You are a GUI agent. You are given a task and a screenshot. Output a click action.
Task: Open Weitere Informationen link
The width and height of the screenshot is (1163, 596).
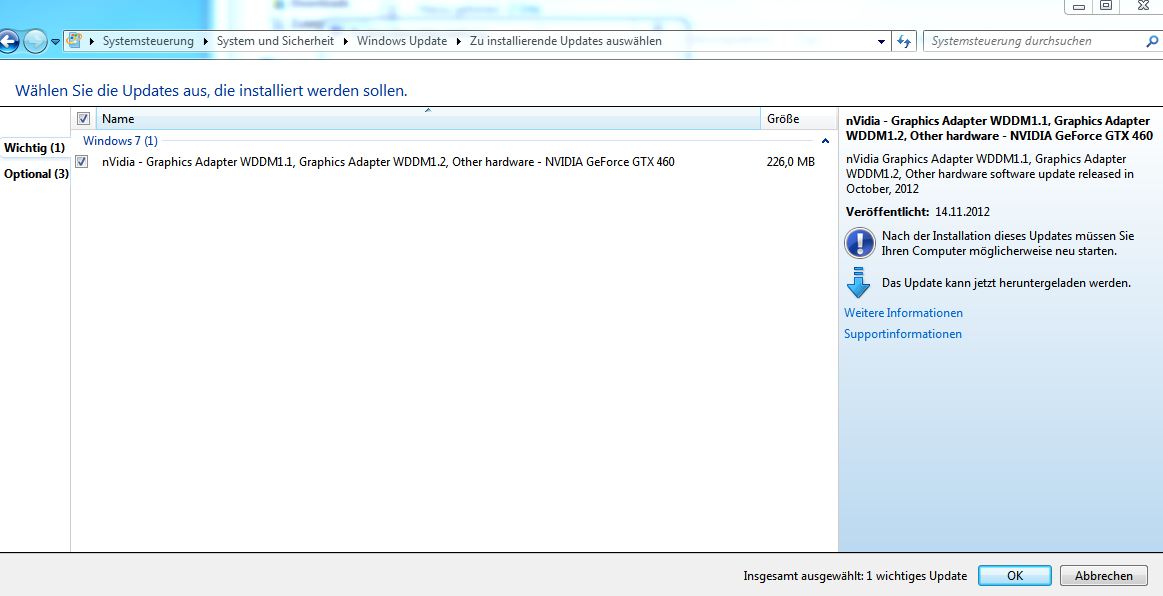[903, 313]
